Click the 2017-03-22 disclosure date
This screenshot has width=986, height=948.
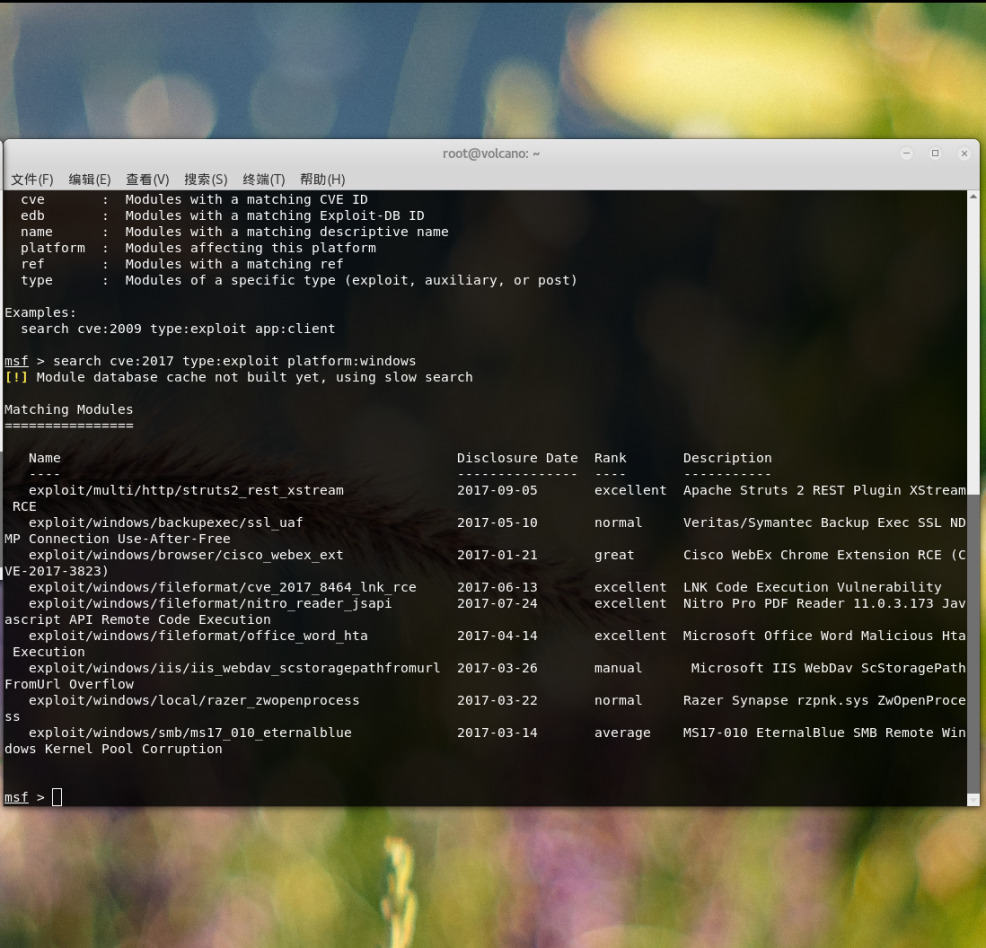497,700
